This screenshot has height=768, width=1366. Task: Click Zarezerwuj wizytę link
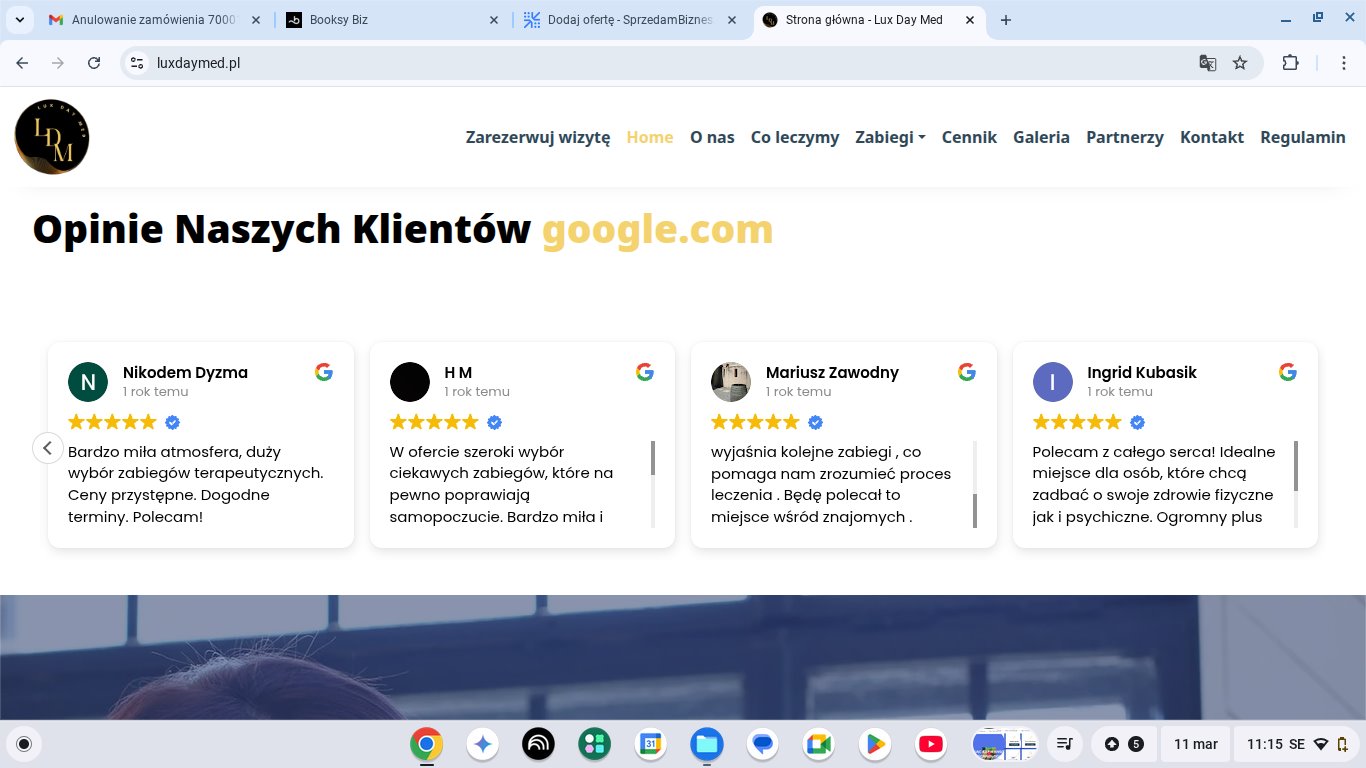[537, 137]
